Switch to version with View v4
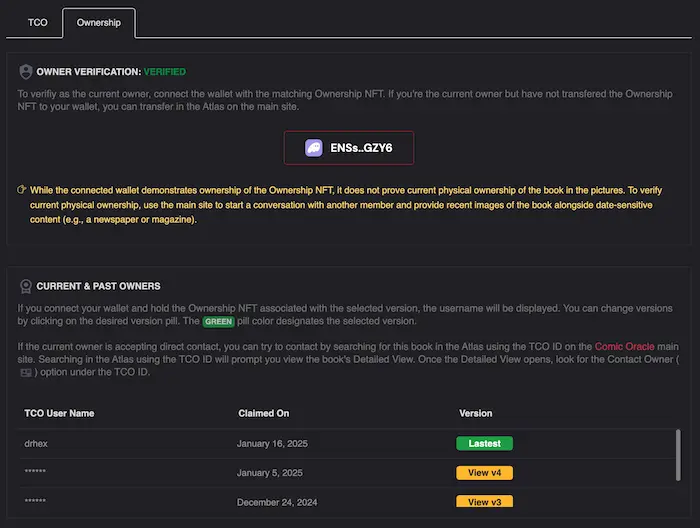The width and height of the screenshot is (700, 528). pos(484,472)
